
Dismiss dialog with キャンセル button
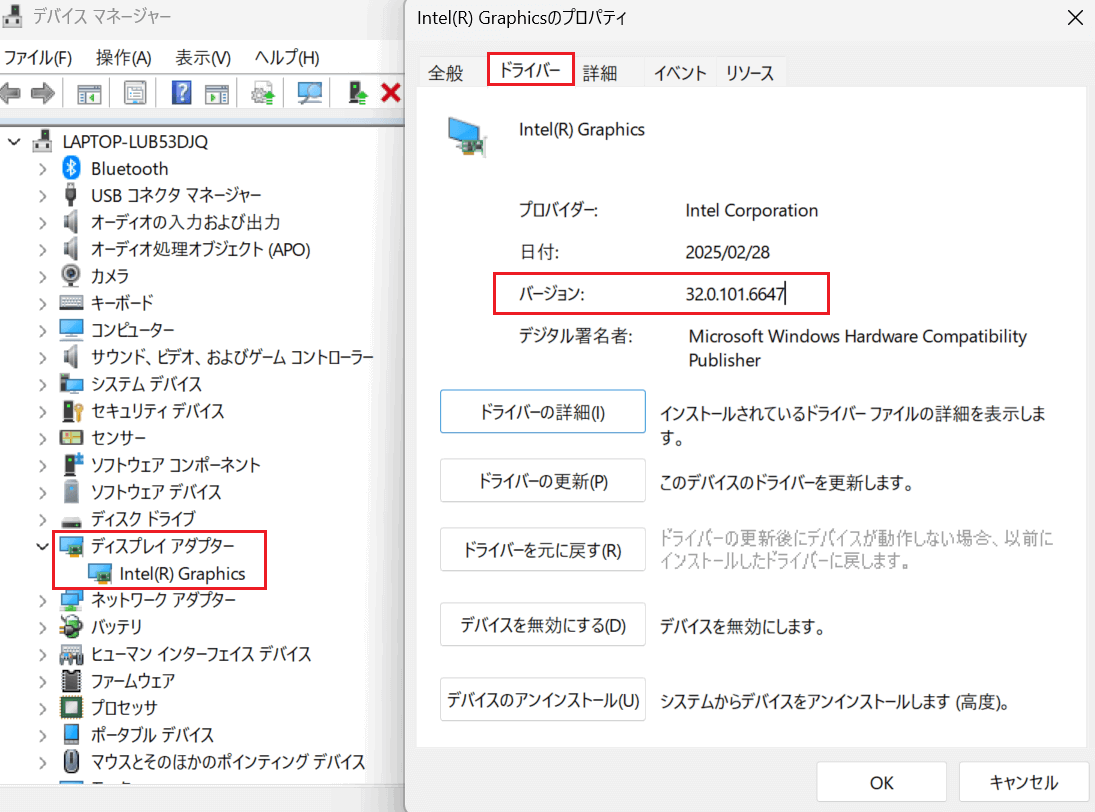[1024, 783]
